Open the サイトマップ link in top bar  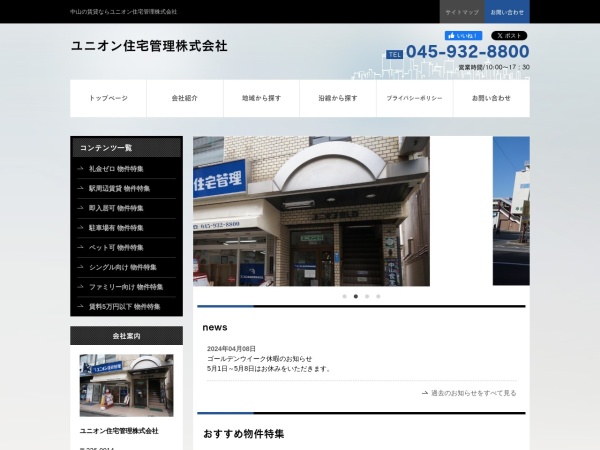462,12
